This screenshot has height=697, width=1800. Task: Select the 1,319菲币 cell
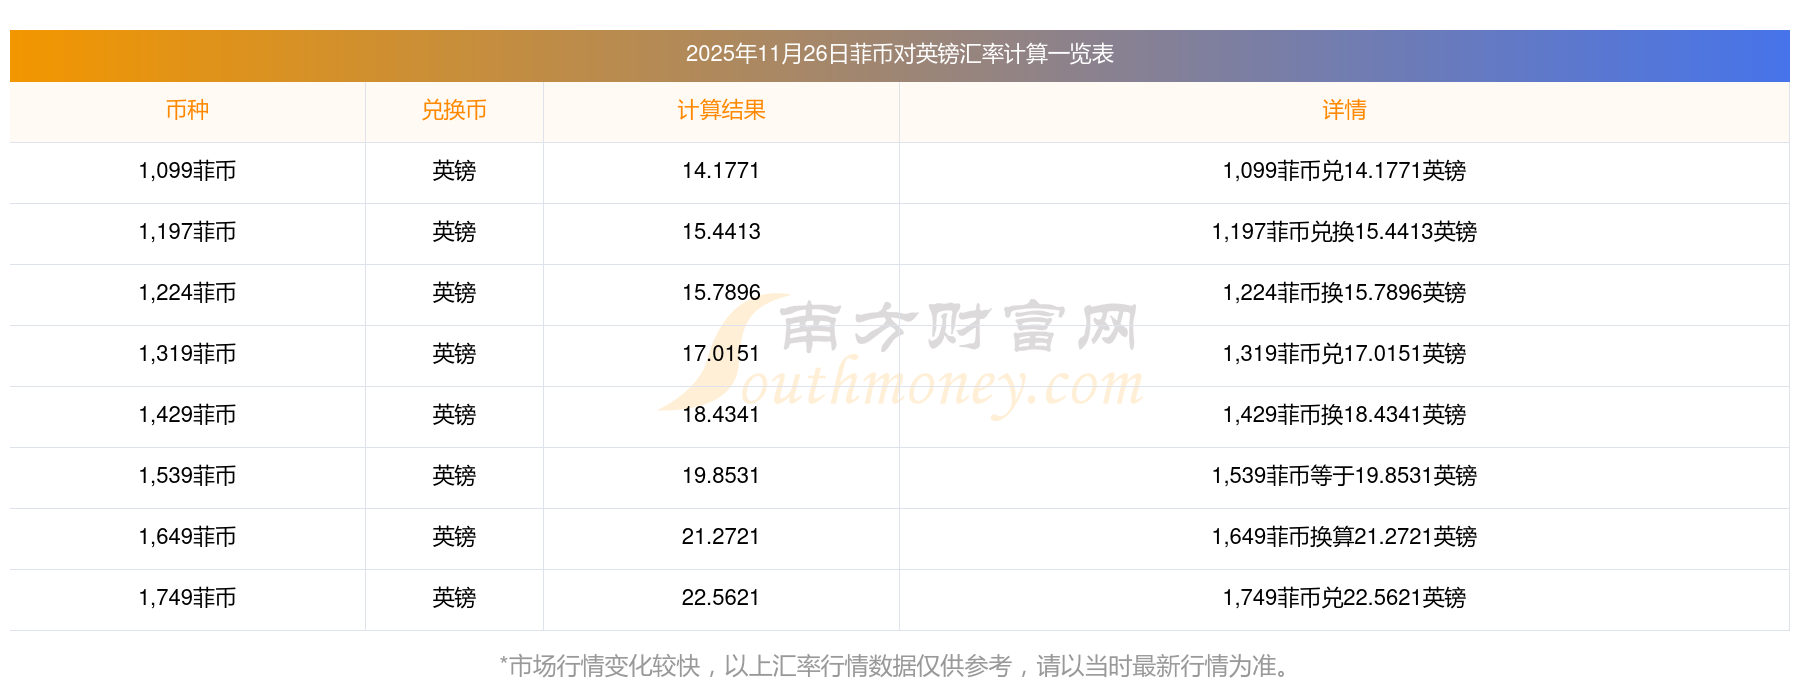(x=187, y=354)
